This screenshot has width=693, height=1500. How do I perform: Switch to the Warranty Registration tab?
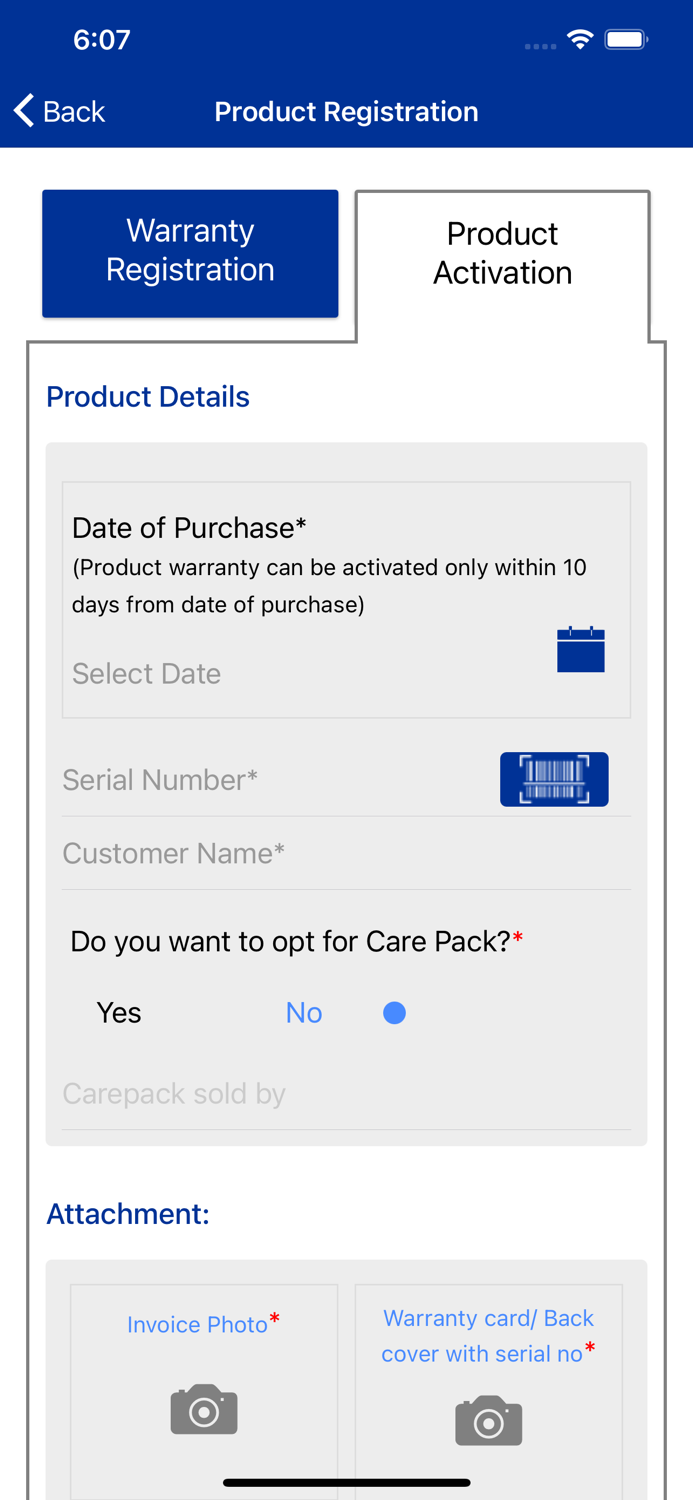[x=190, y=253]
